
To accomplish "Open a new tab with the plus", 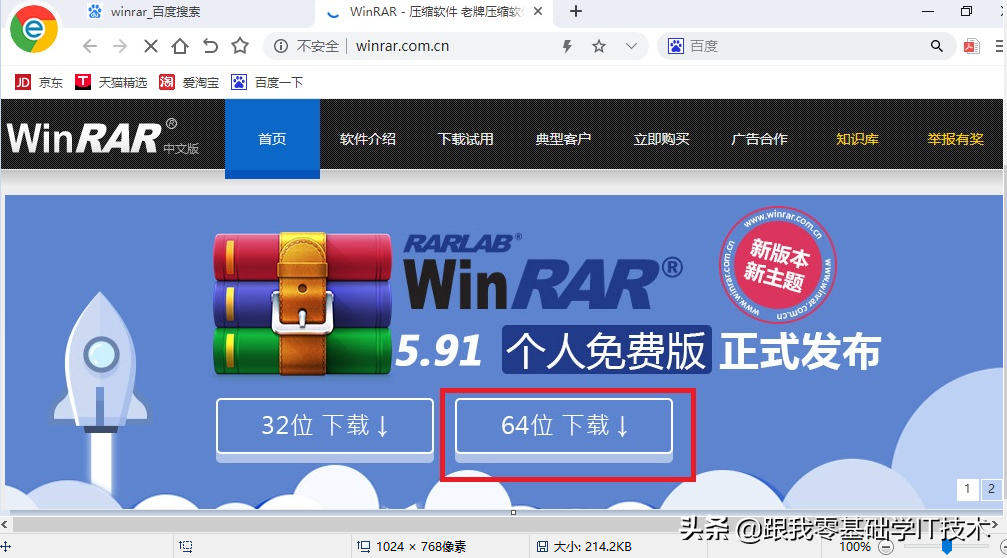I will (x=576, y=12).
